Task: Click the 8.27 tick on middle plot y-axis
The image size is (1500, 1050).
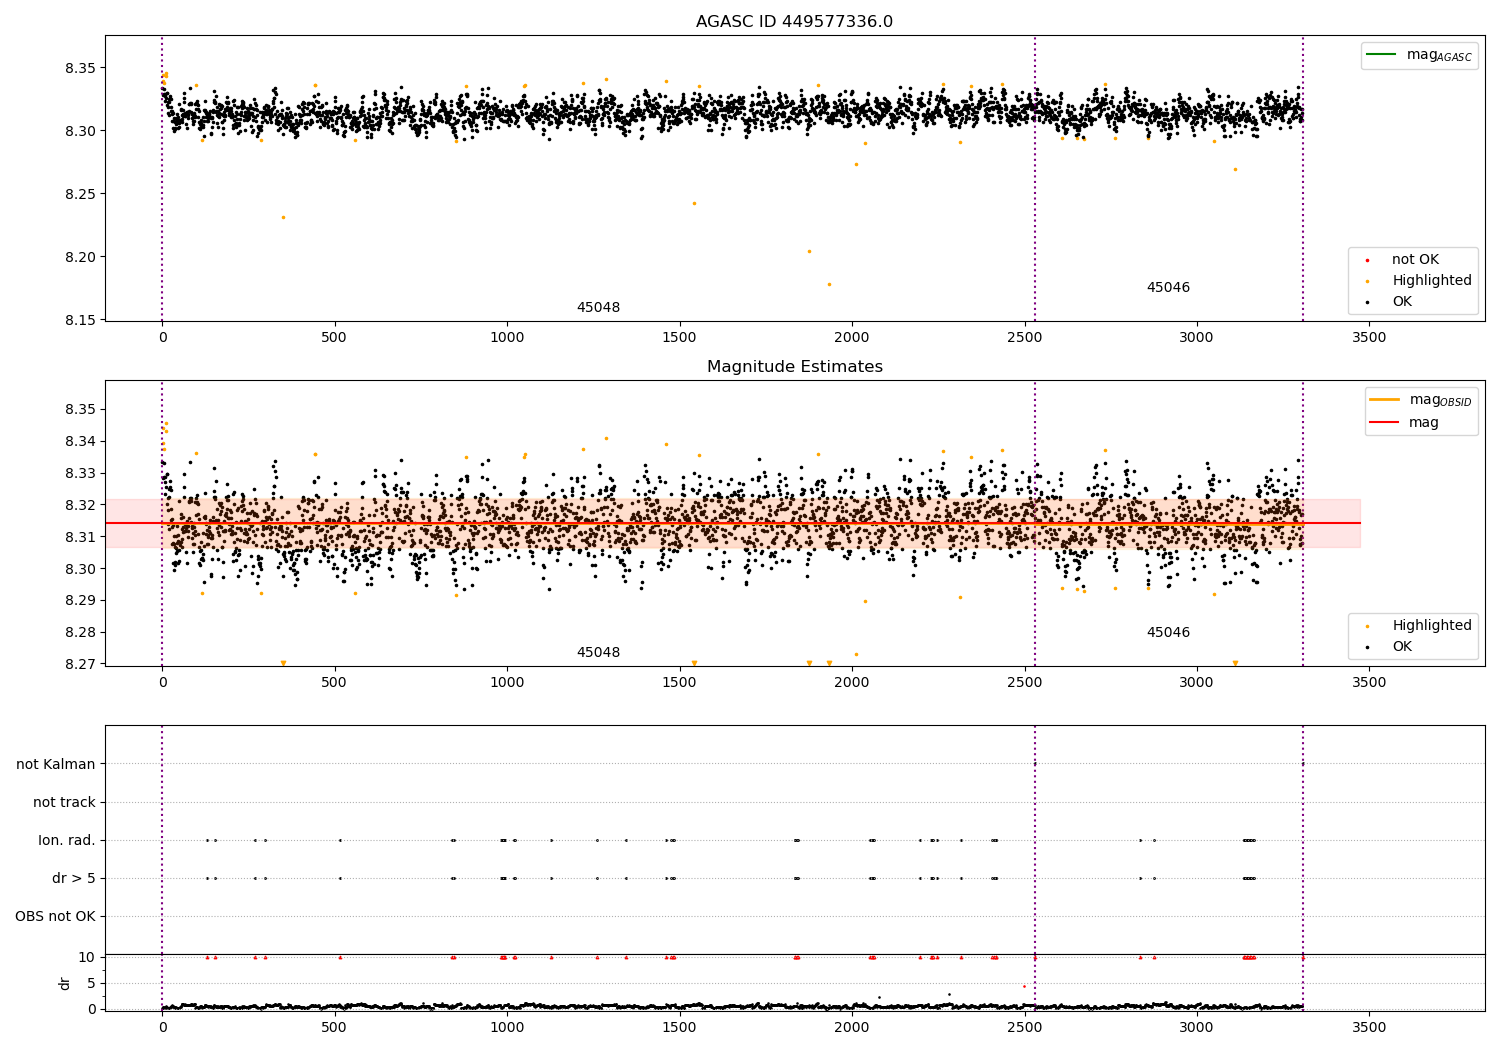Action: click(82, 665)
